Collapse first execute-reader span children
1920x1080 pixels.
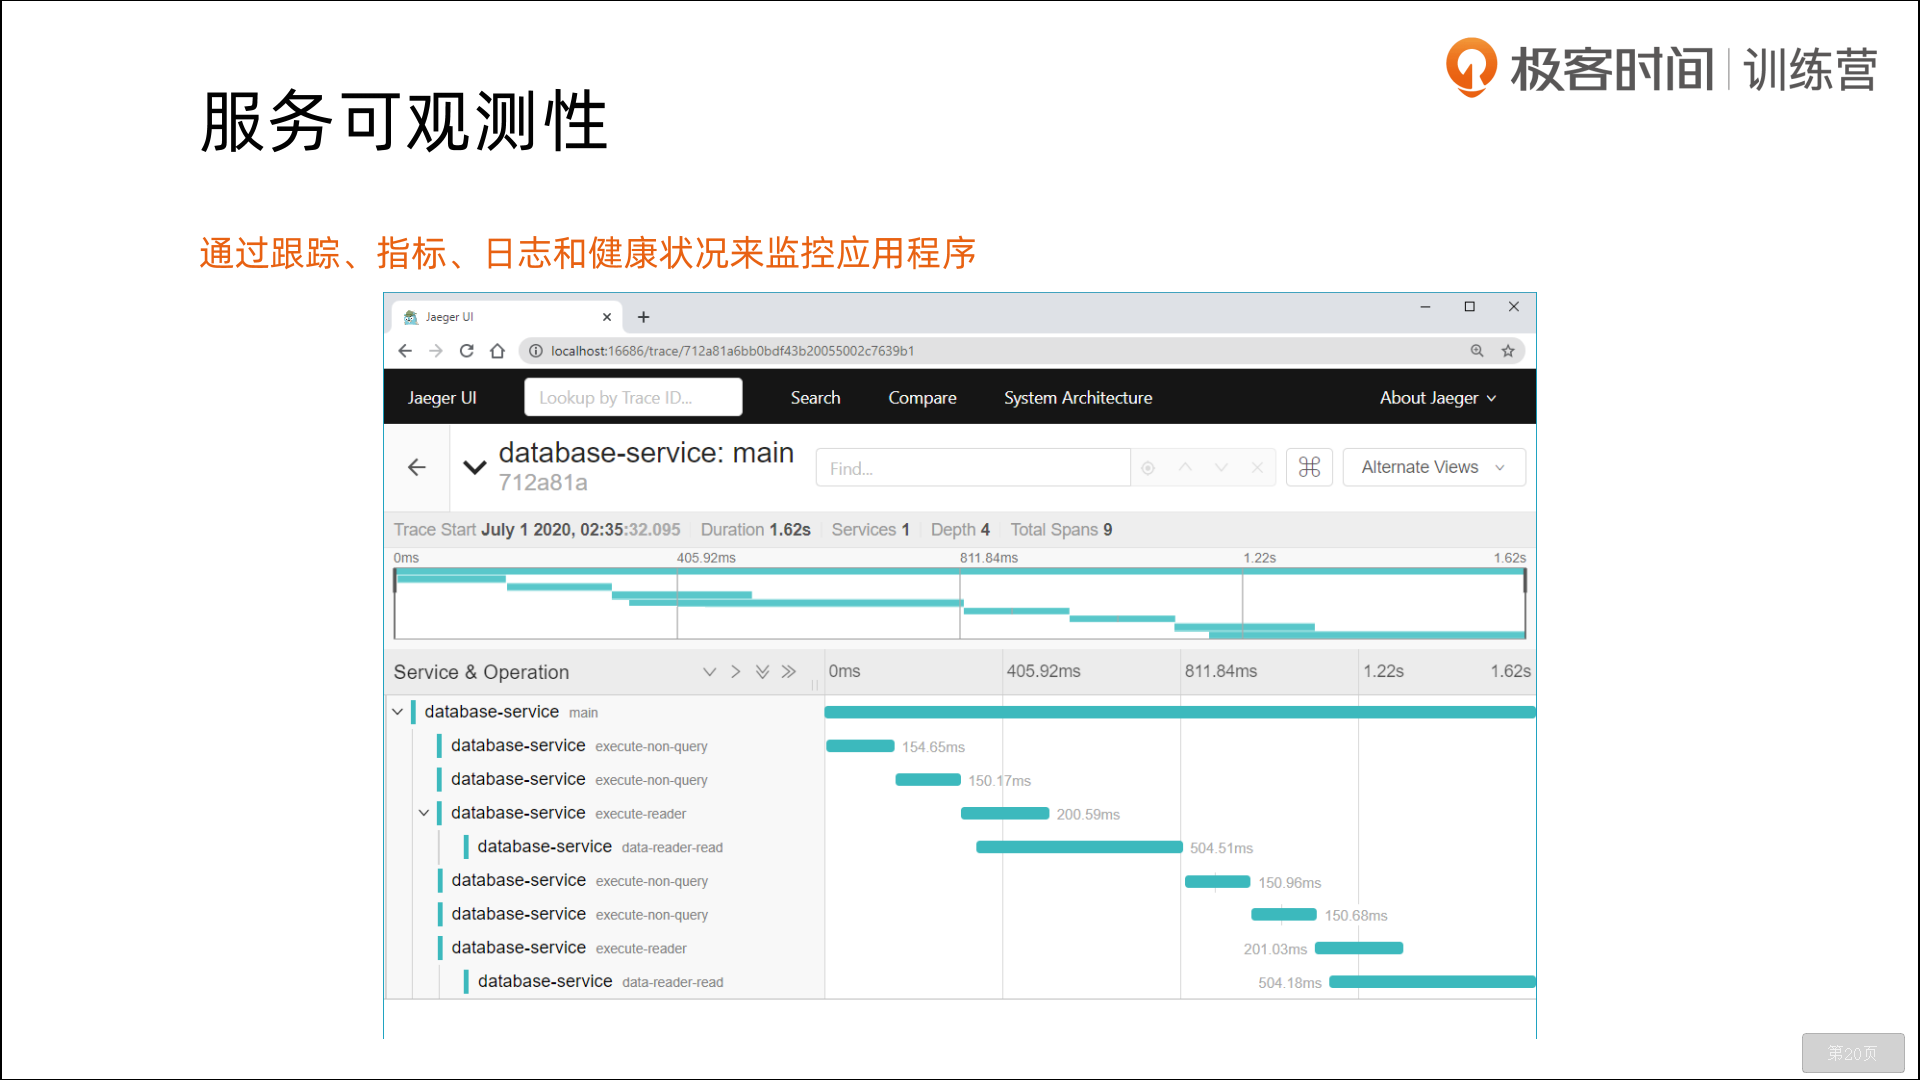[x=424, y=813]
